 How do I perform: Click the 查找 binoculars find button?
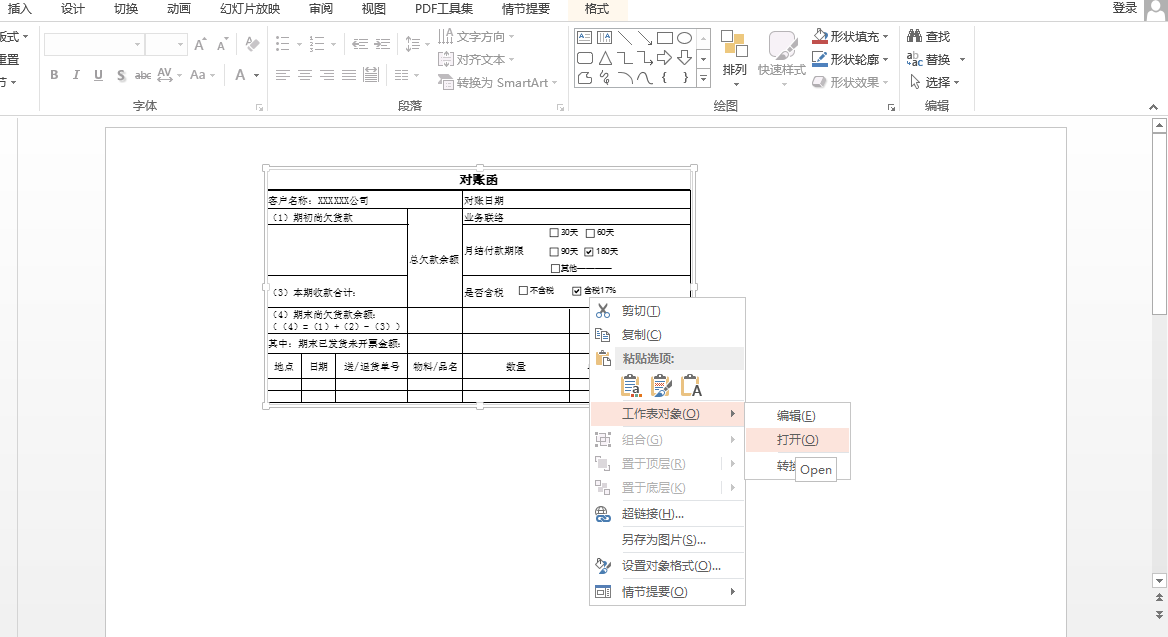928,36
